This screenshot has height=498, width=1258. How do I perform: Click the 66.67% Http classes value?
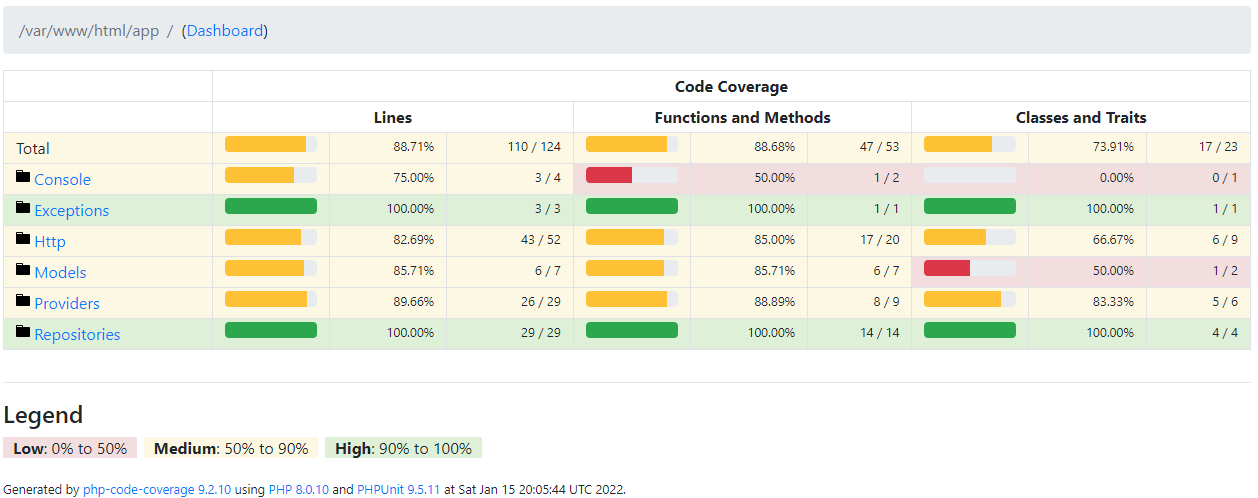coord(1112,240)
